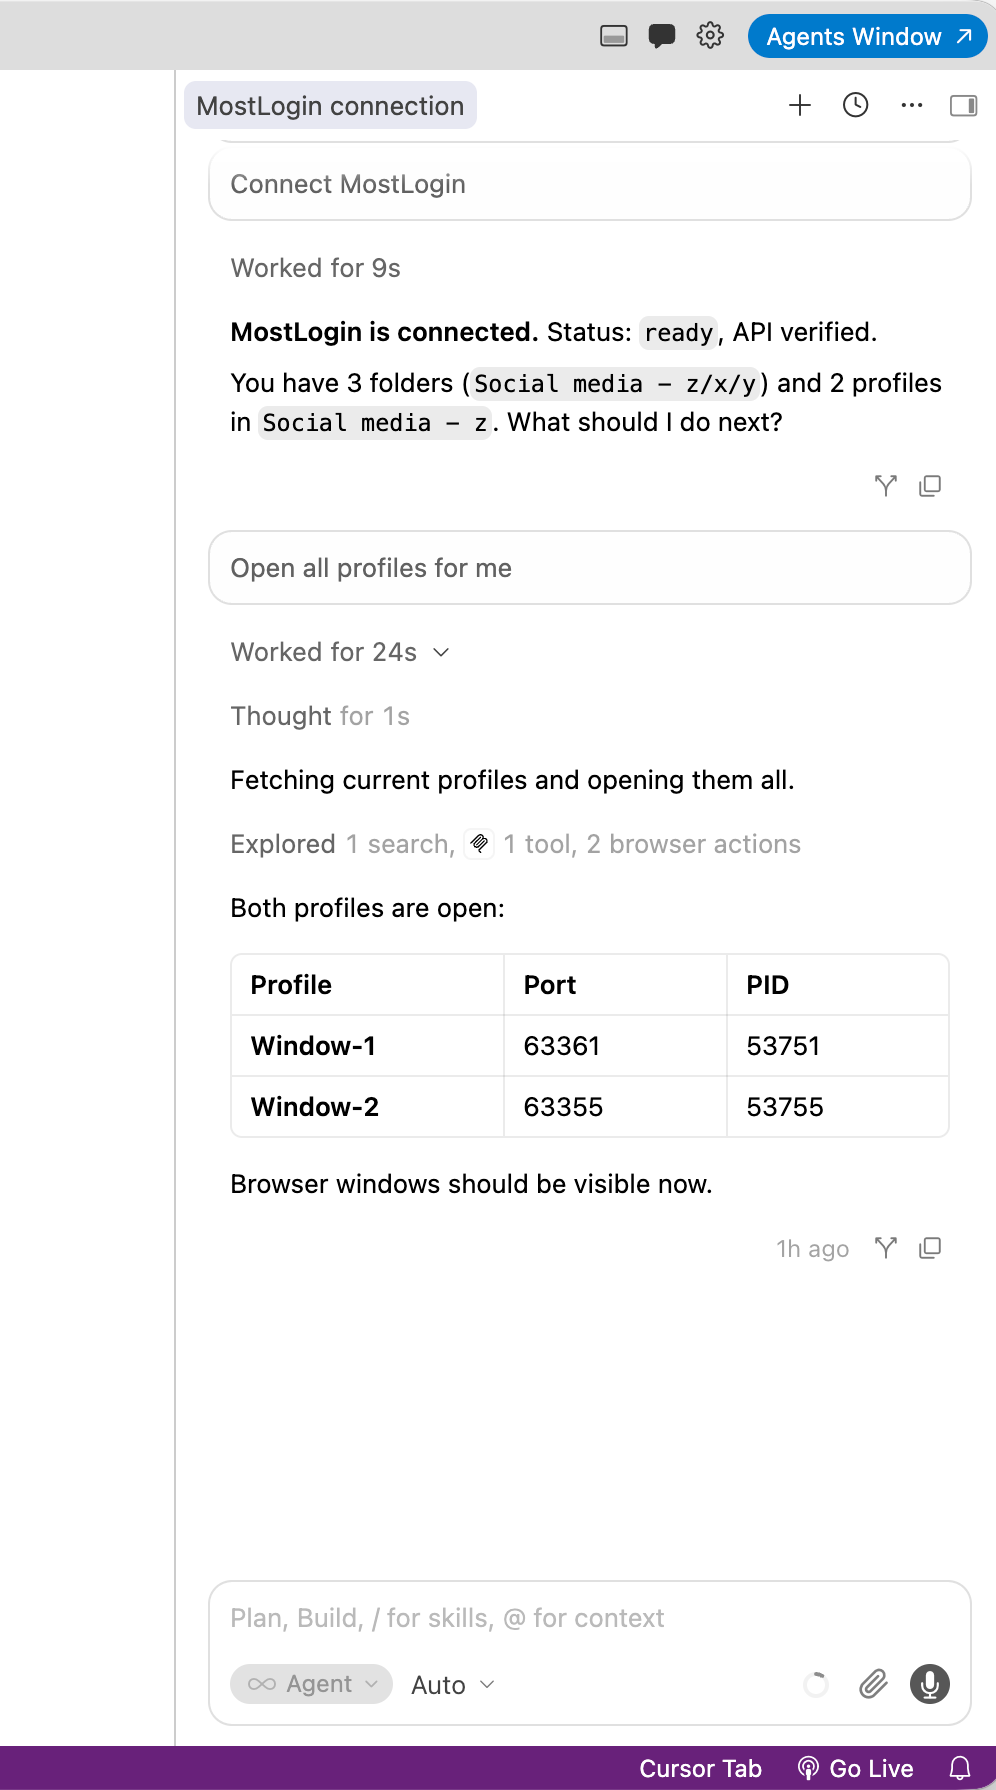
Task: Toggle the microphone voice input button
Action: 930,1684
